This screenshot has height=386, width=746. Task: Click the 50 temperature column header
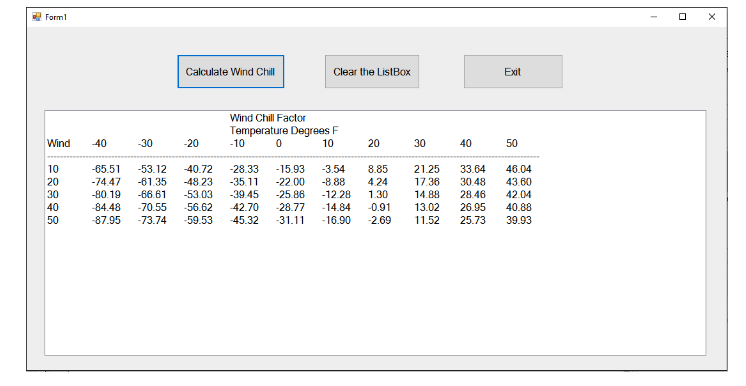tap(512, 144)
